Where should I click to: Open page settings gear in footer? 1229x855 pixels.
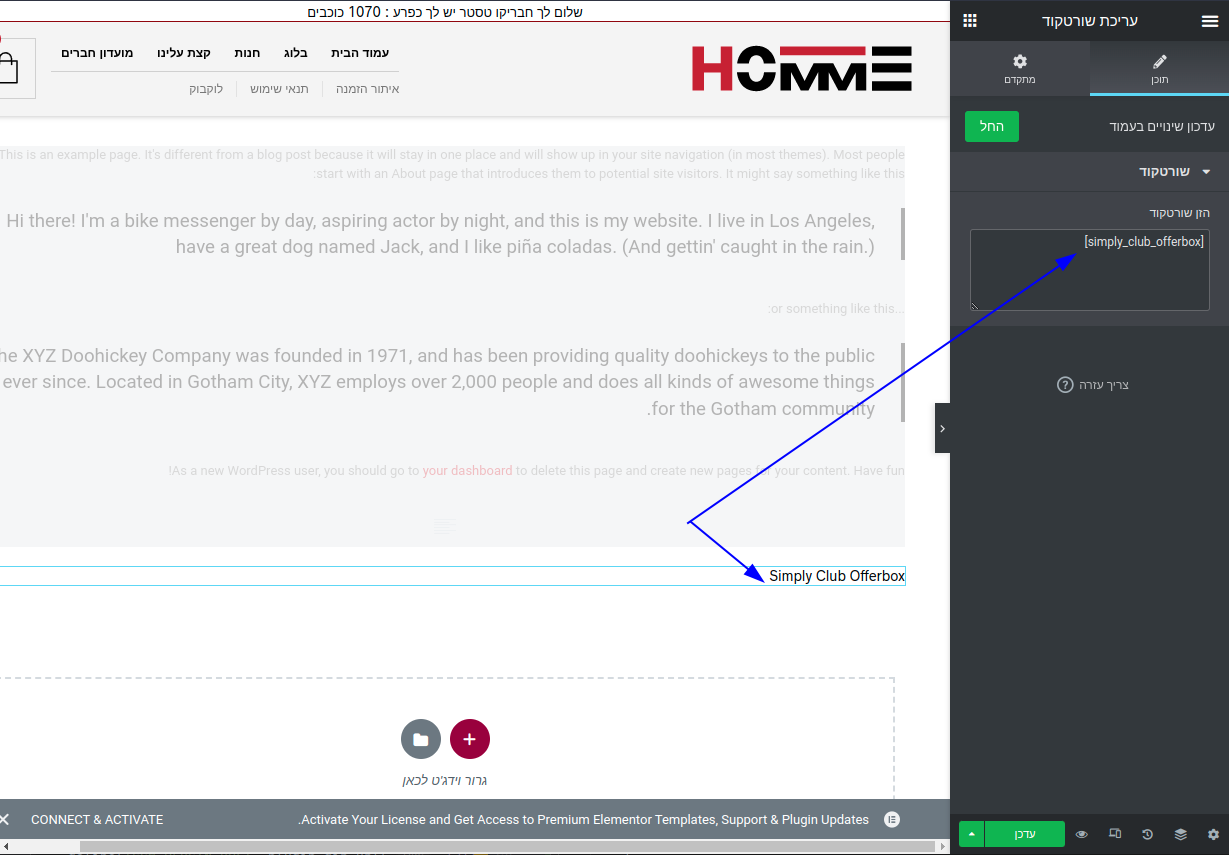(1213, 834)
